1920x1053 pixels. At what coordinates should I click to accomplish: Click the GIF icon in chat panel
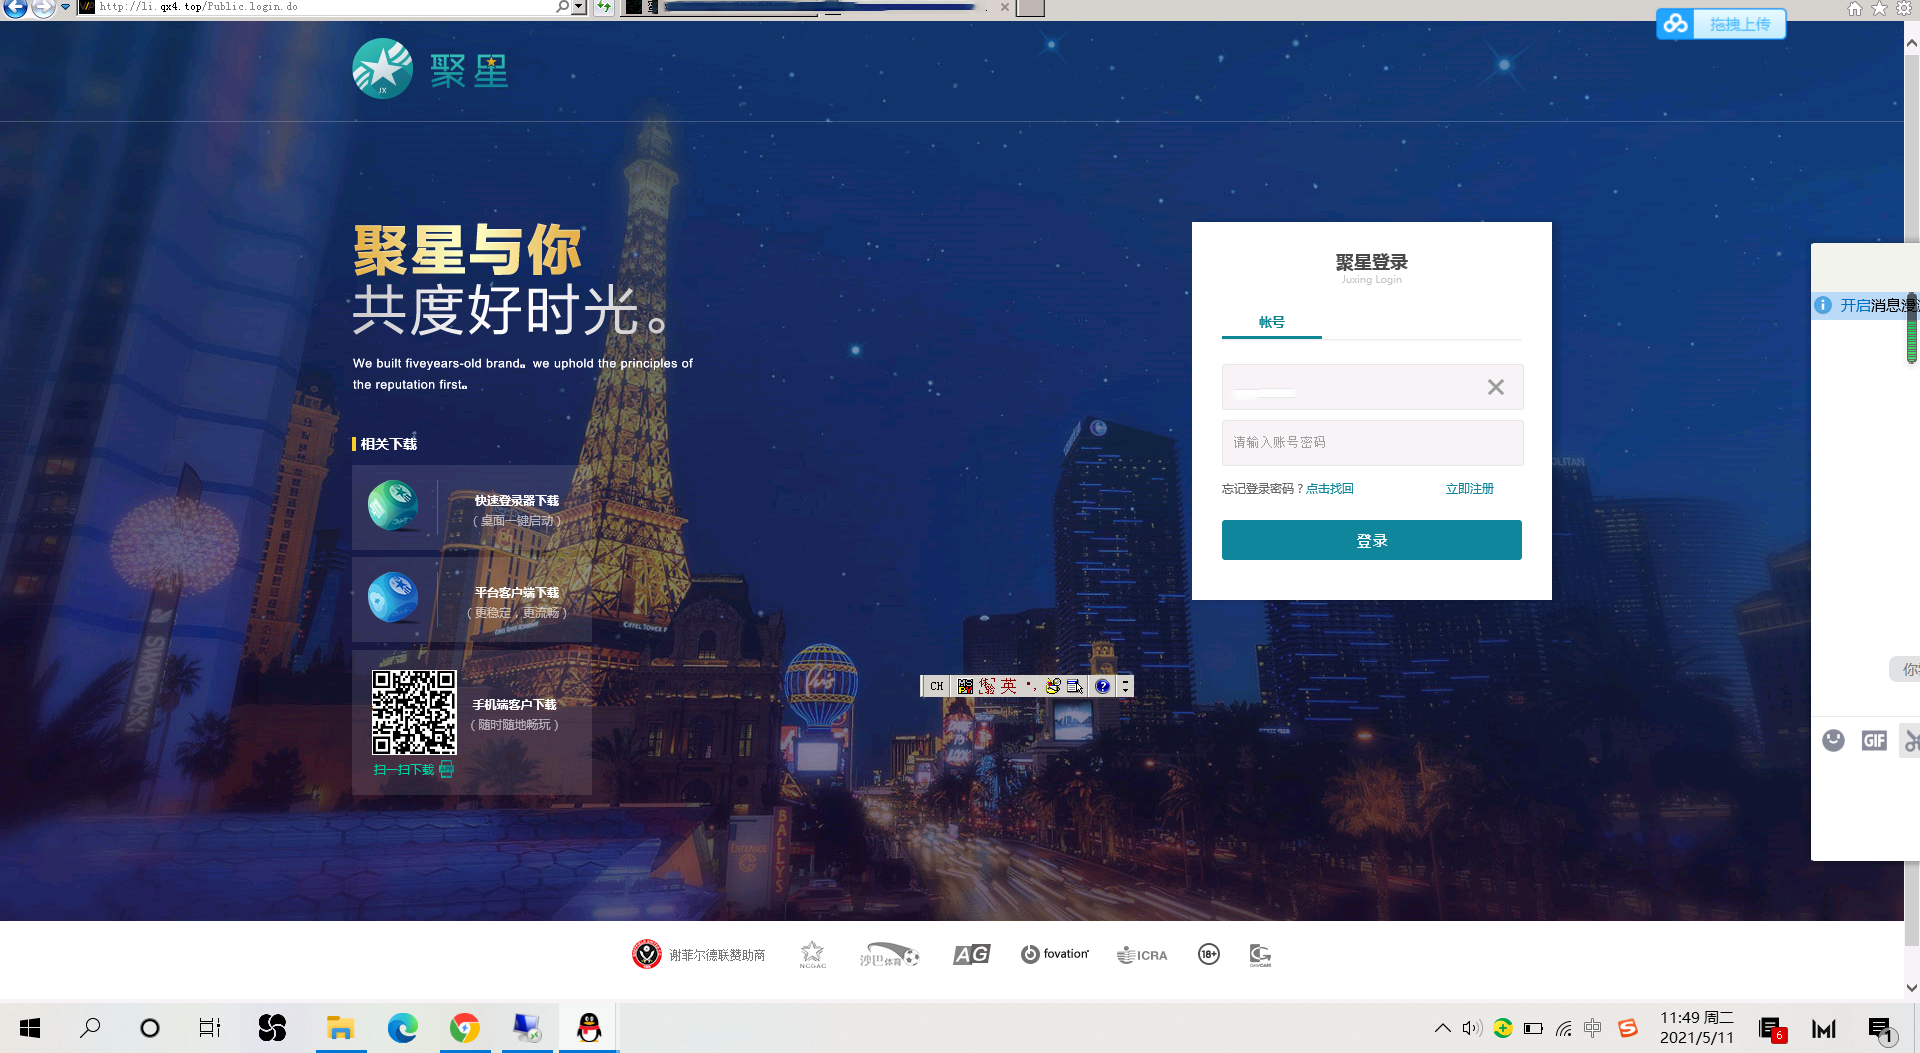[x=1873, y=740]
